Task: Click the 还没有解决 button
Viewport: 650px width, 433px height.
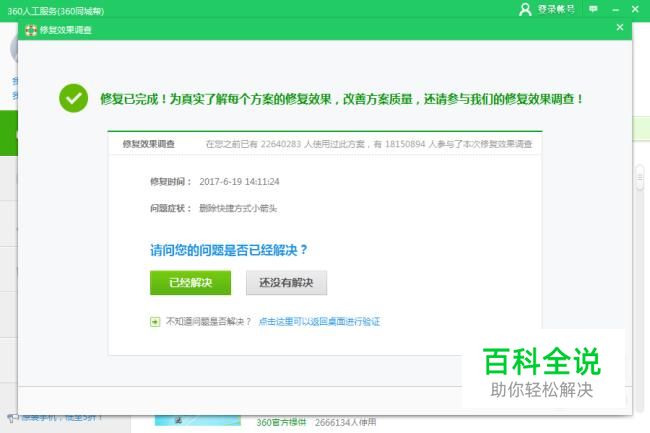Action: 286,283
